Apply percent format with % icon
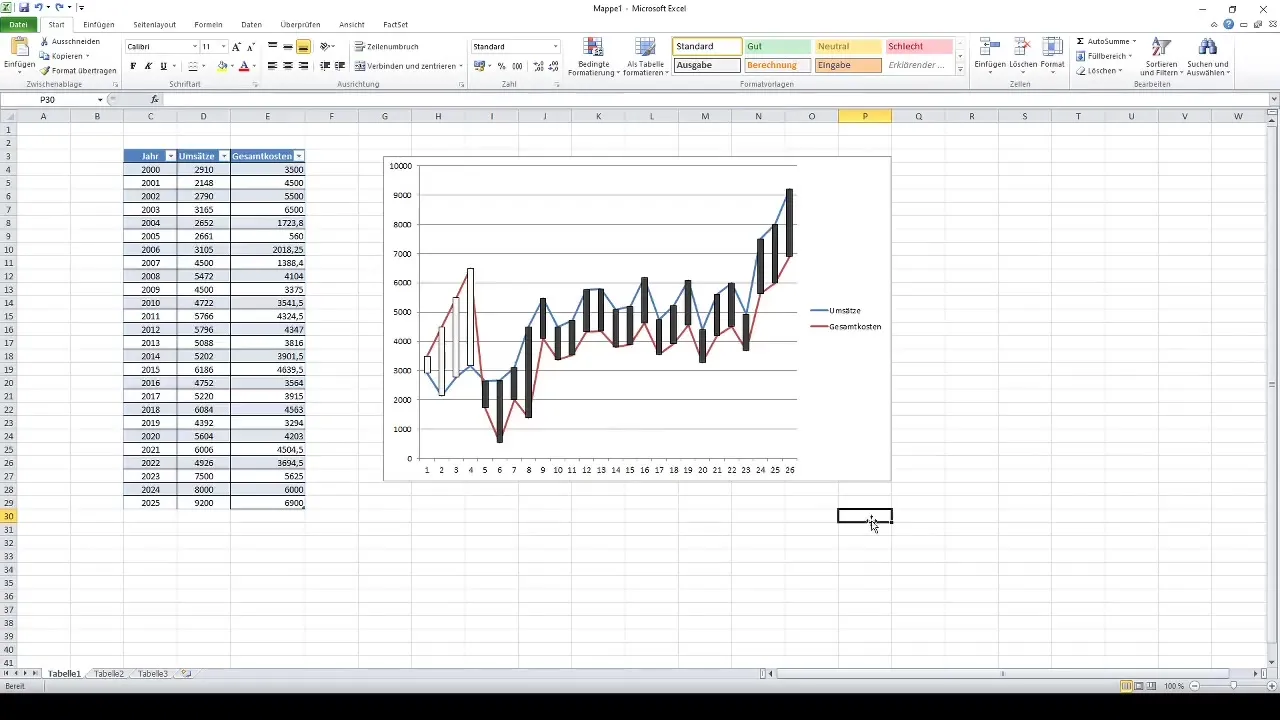 pos(502,66)
